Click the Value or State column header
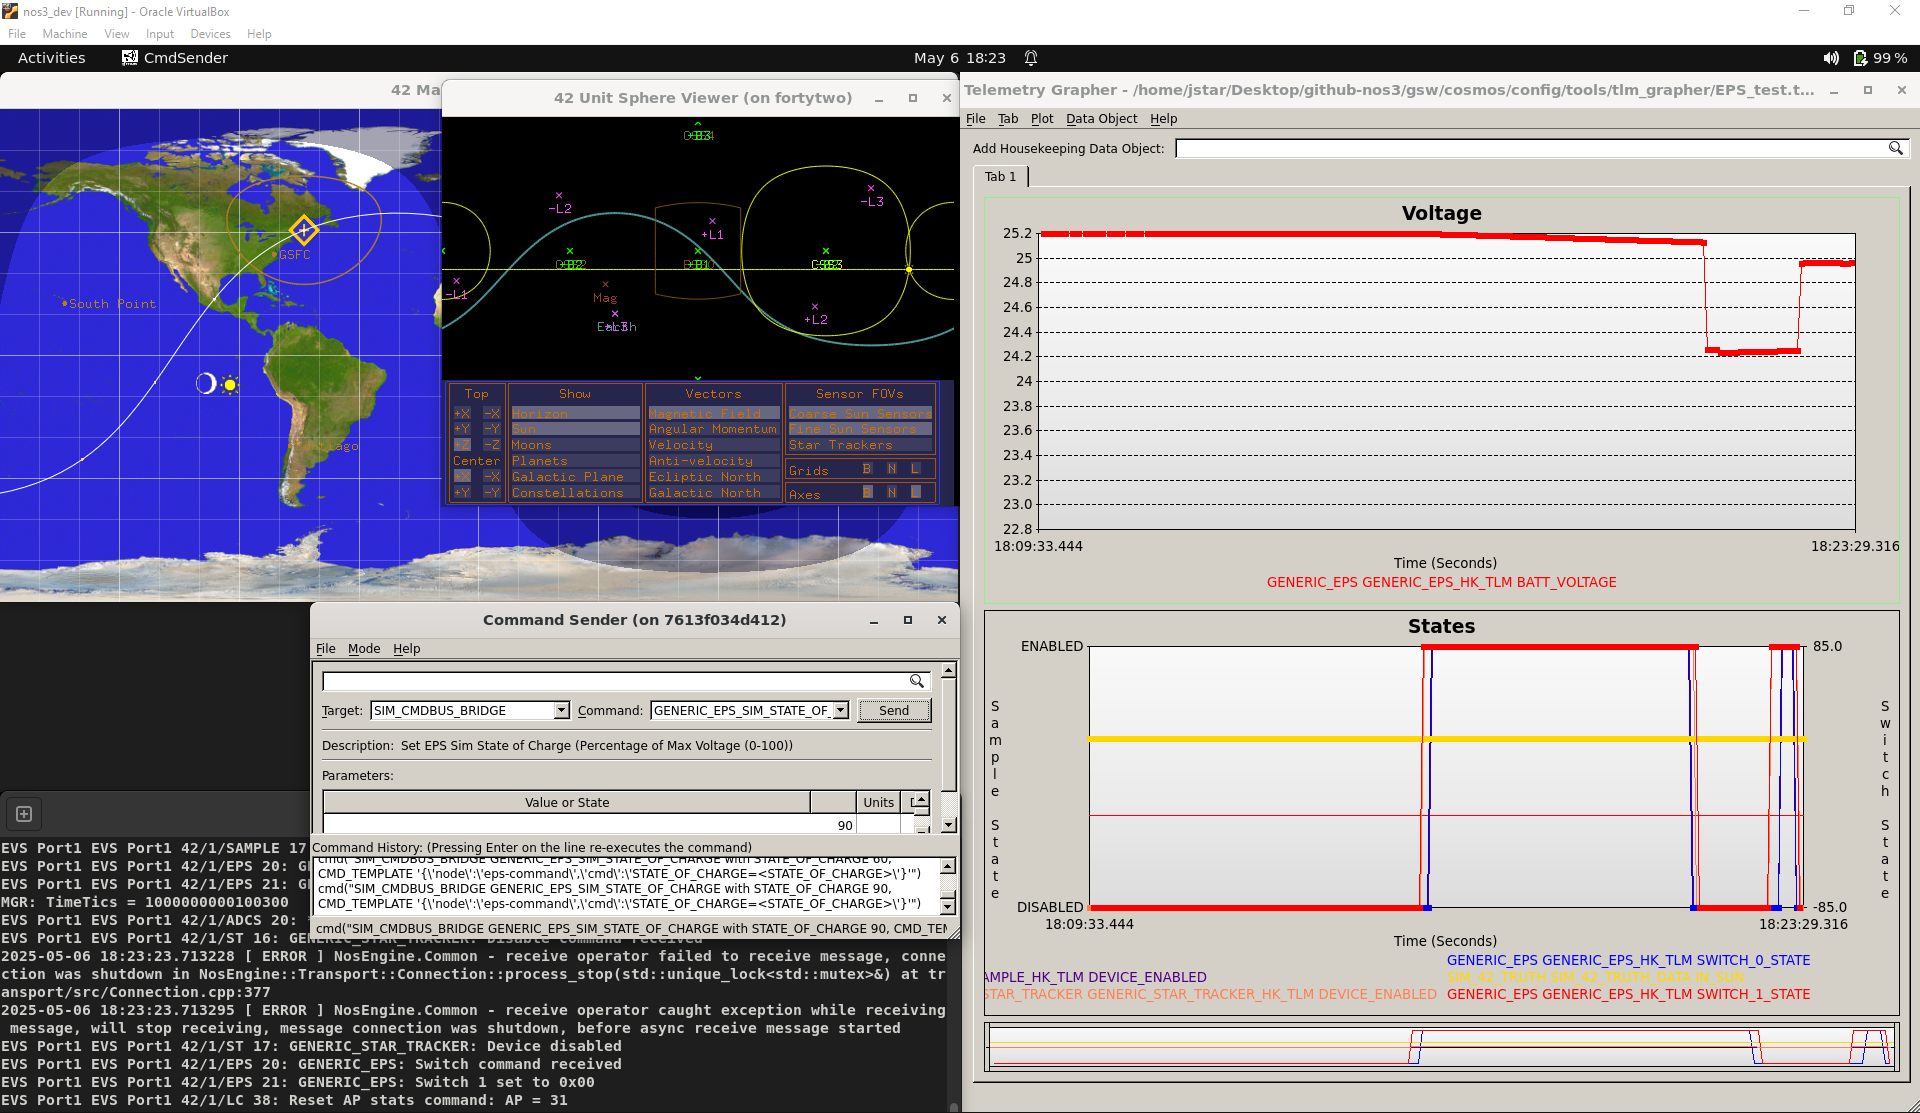The height and width of the screenshot is (1113, 1920). [567, 802]
